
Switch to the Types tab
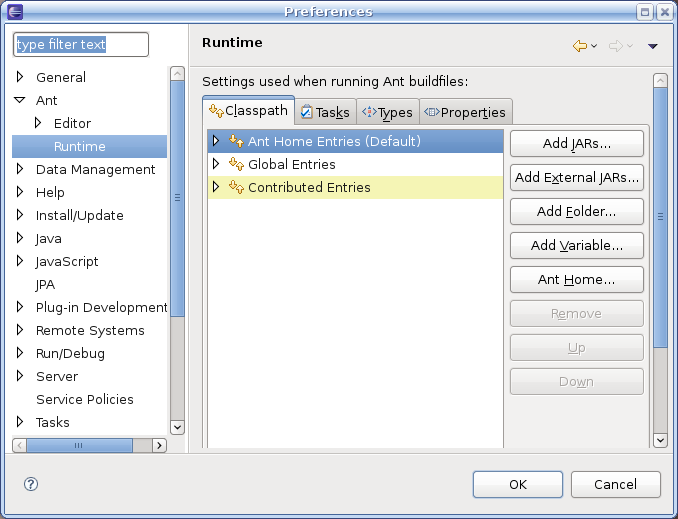pos(387,112)
